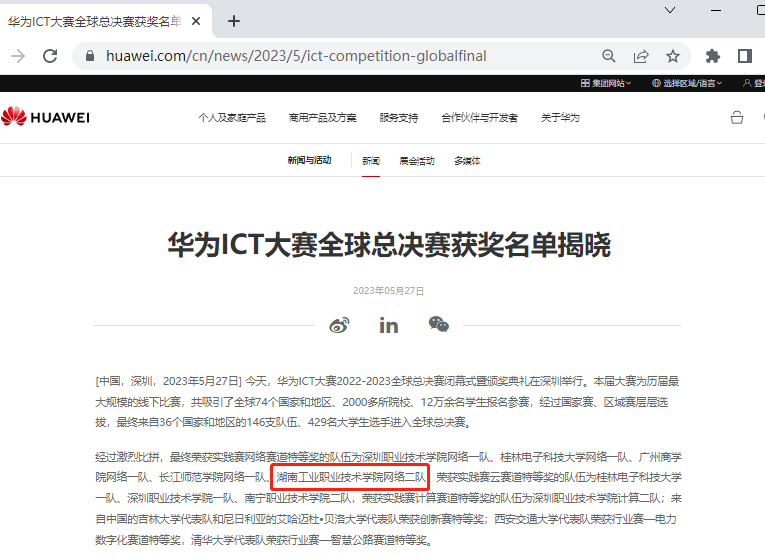Open a new browser tab
Screen dimensions: 765x559
234,21
